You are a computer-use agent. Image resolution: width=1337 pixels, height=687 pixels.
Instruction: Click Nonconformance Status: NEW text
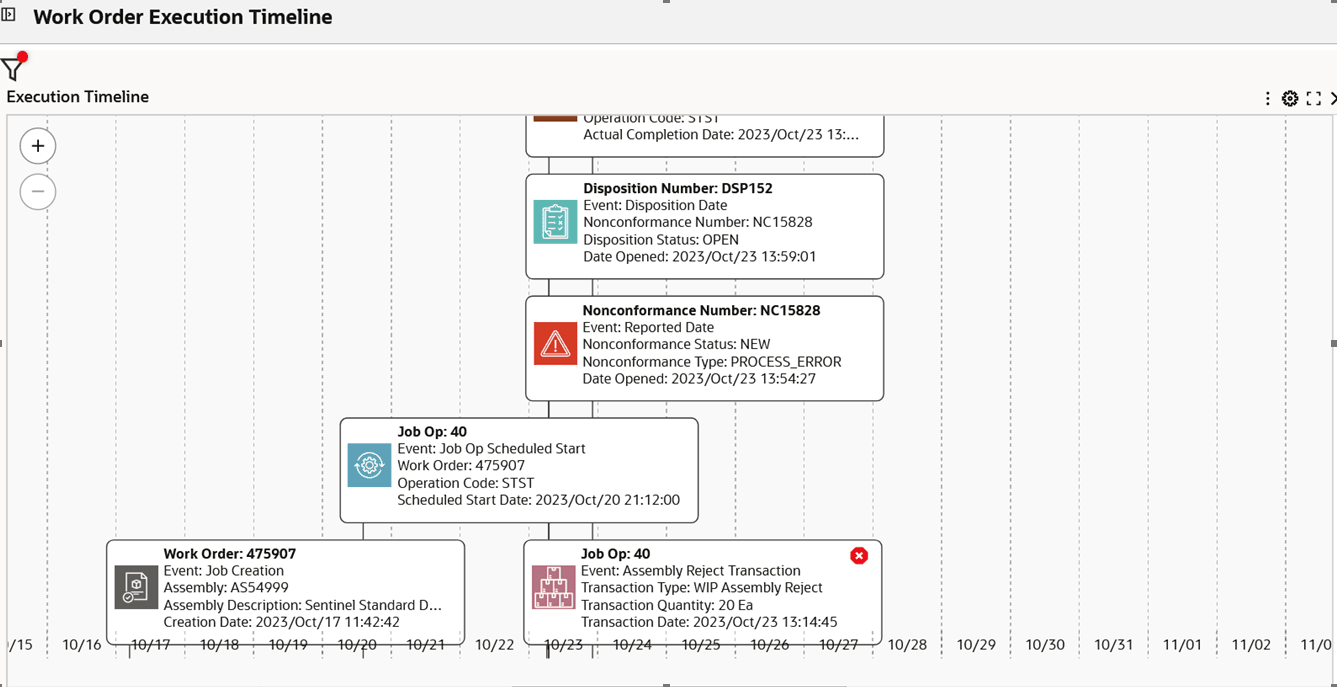click(677, 344)
